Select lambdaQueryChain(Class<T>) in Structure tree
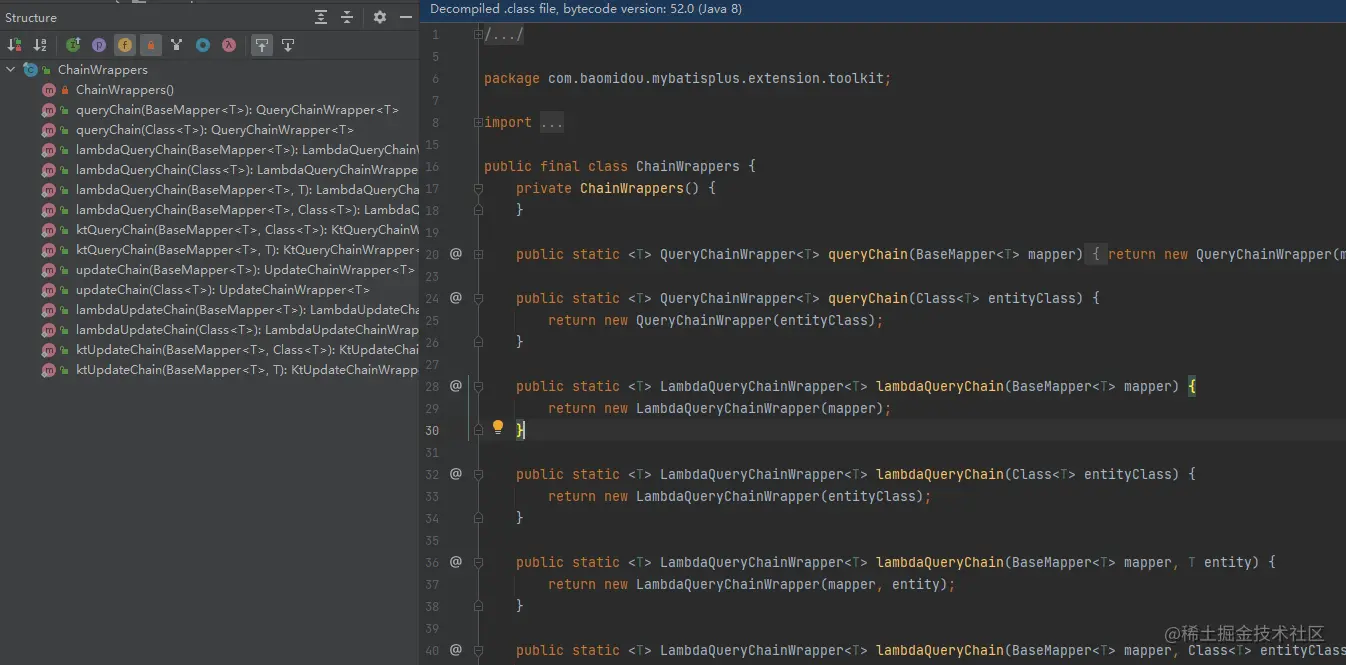 210,170
